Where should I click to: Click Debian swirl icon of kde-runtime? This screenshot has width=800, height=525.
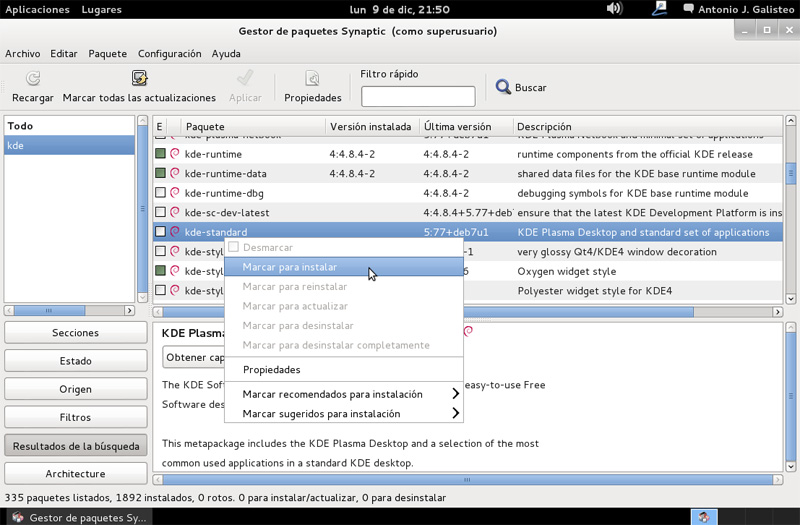tap(174, 154)
